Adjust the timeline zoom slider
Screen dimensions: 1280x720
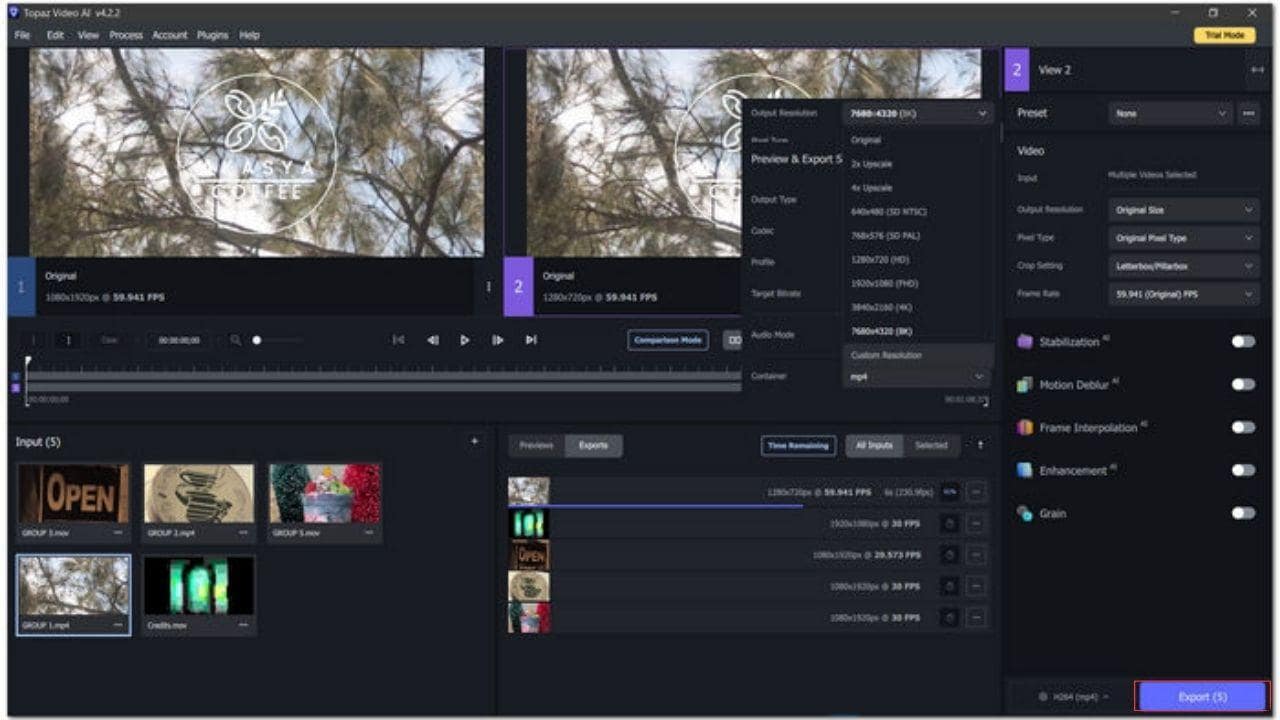point(275,340)
